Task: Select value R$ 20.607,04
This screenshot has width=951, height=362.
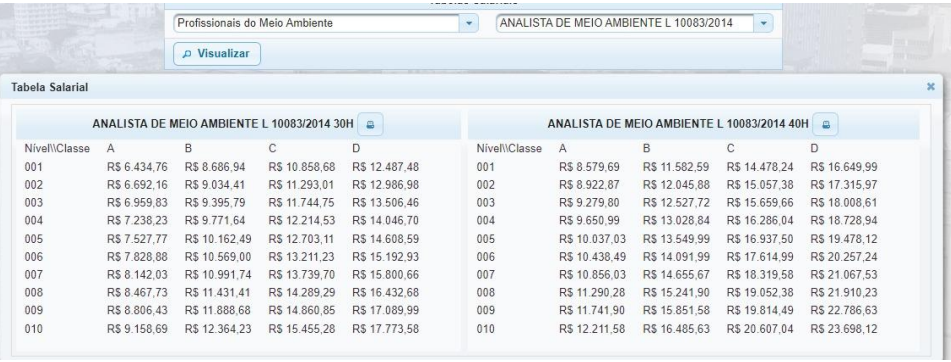Action: tap(760, 329)
